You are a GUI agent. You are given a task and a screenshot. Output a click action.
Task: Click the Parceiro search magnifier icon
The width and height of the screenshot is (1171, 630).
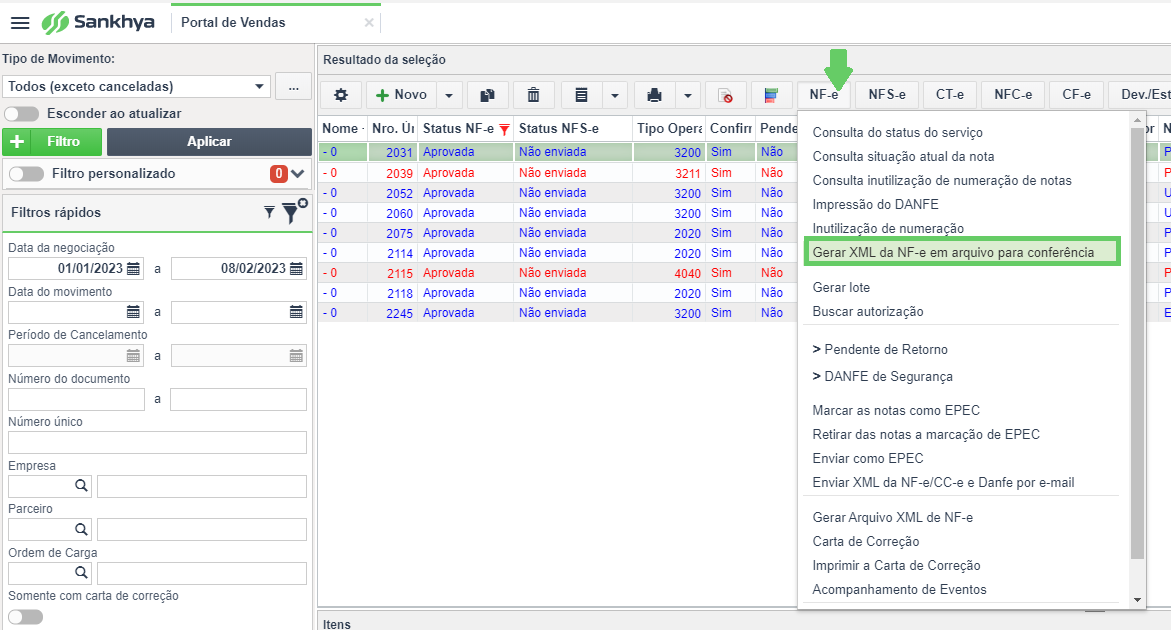click(x=81, y=529)
